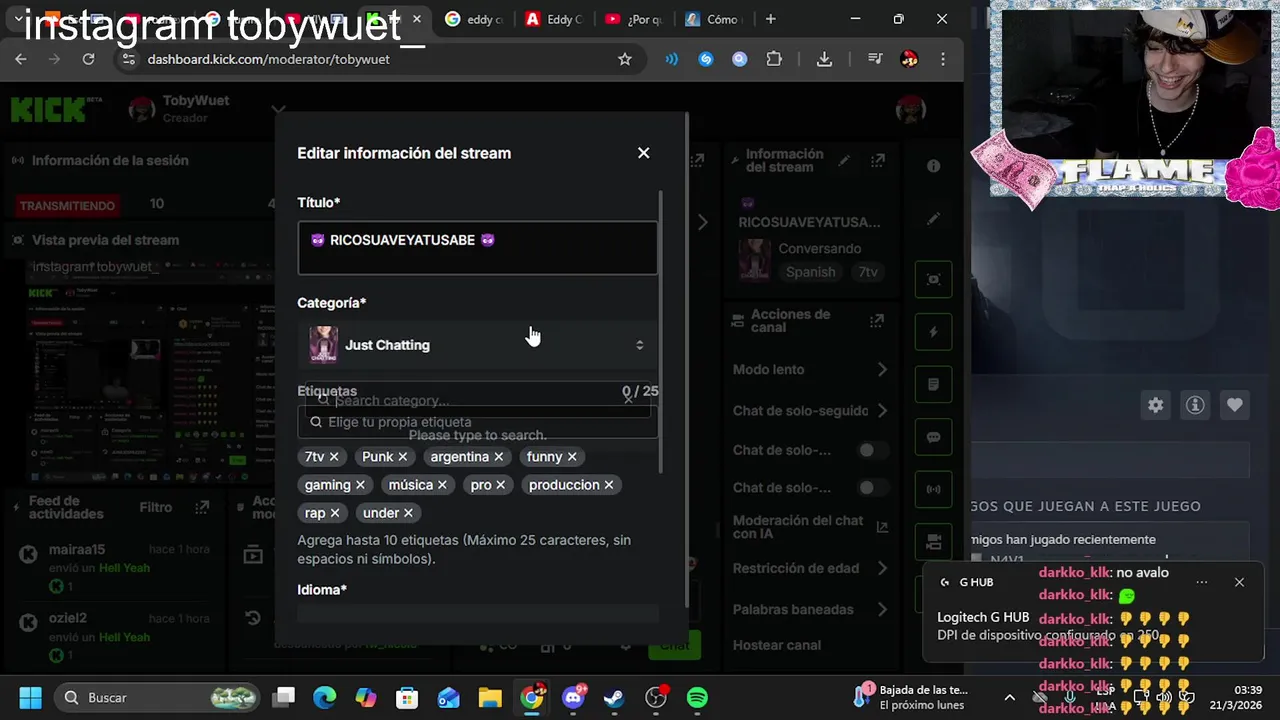Click the notes document sidebar icon
1280x720 pixels.
933,385
